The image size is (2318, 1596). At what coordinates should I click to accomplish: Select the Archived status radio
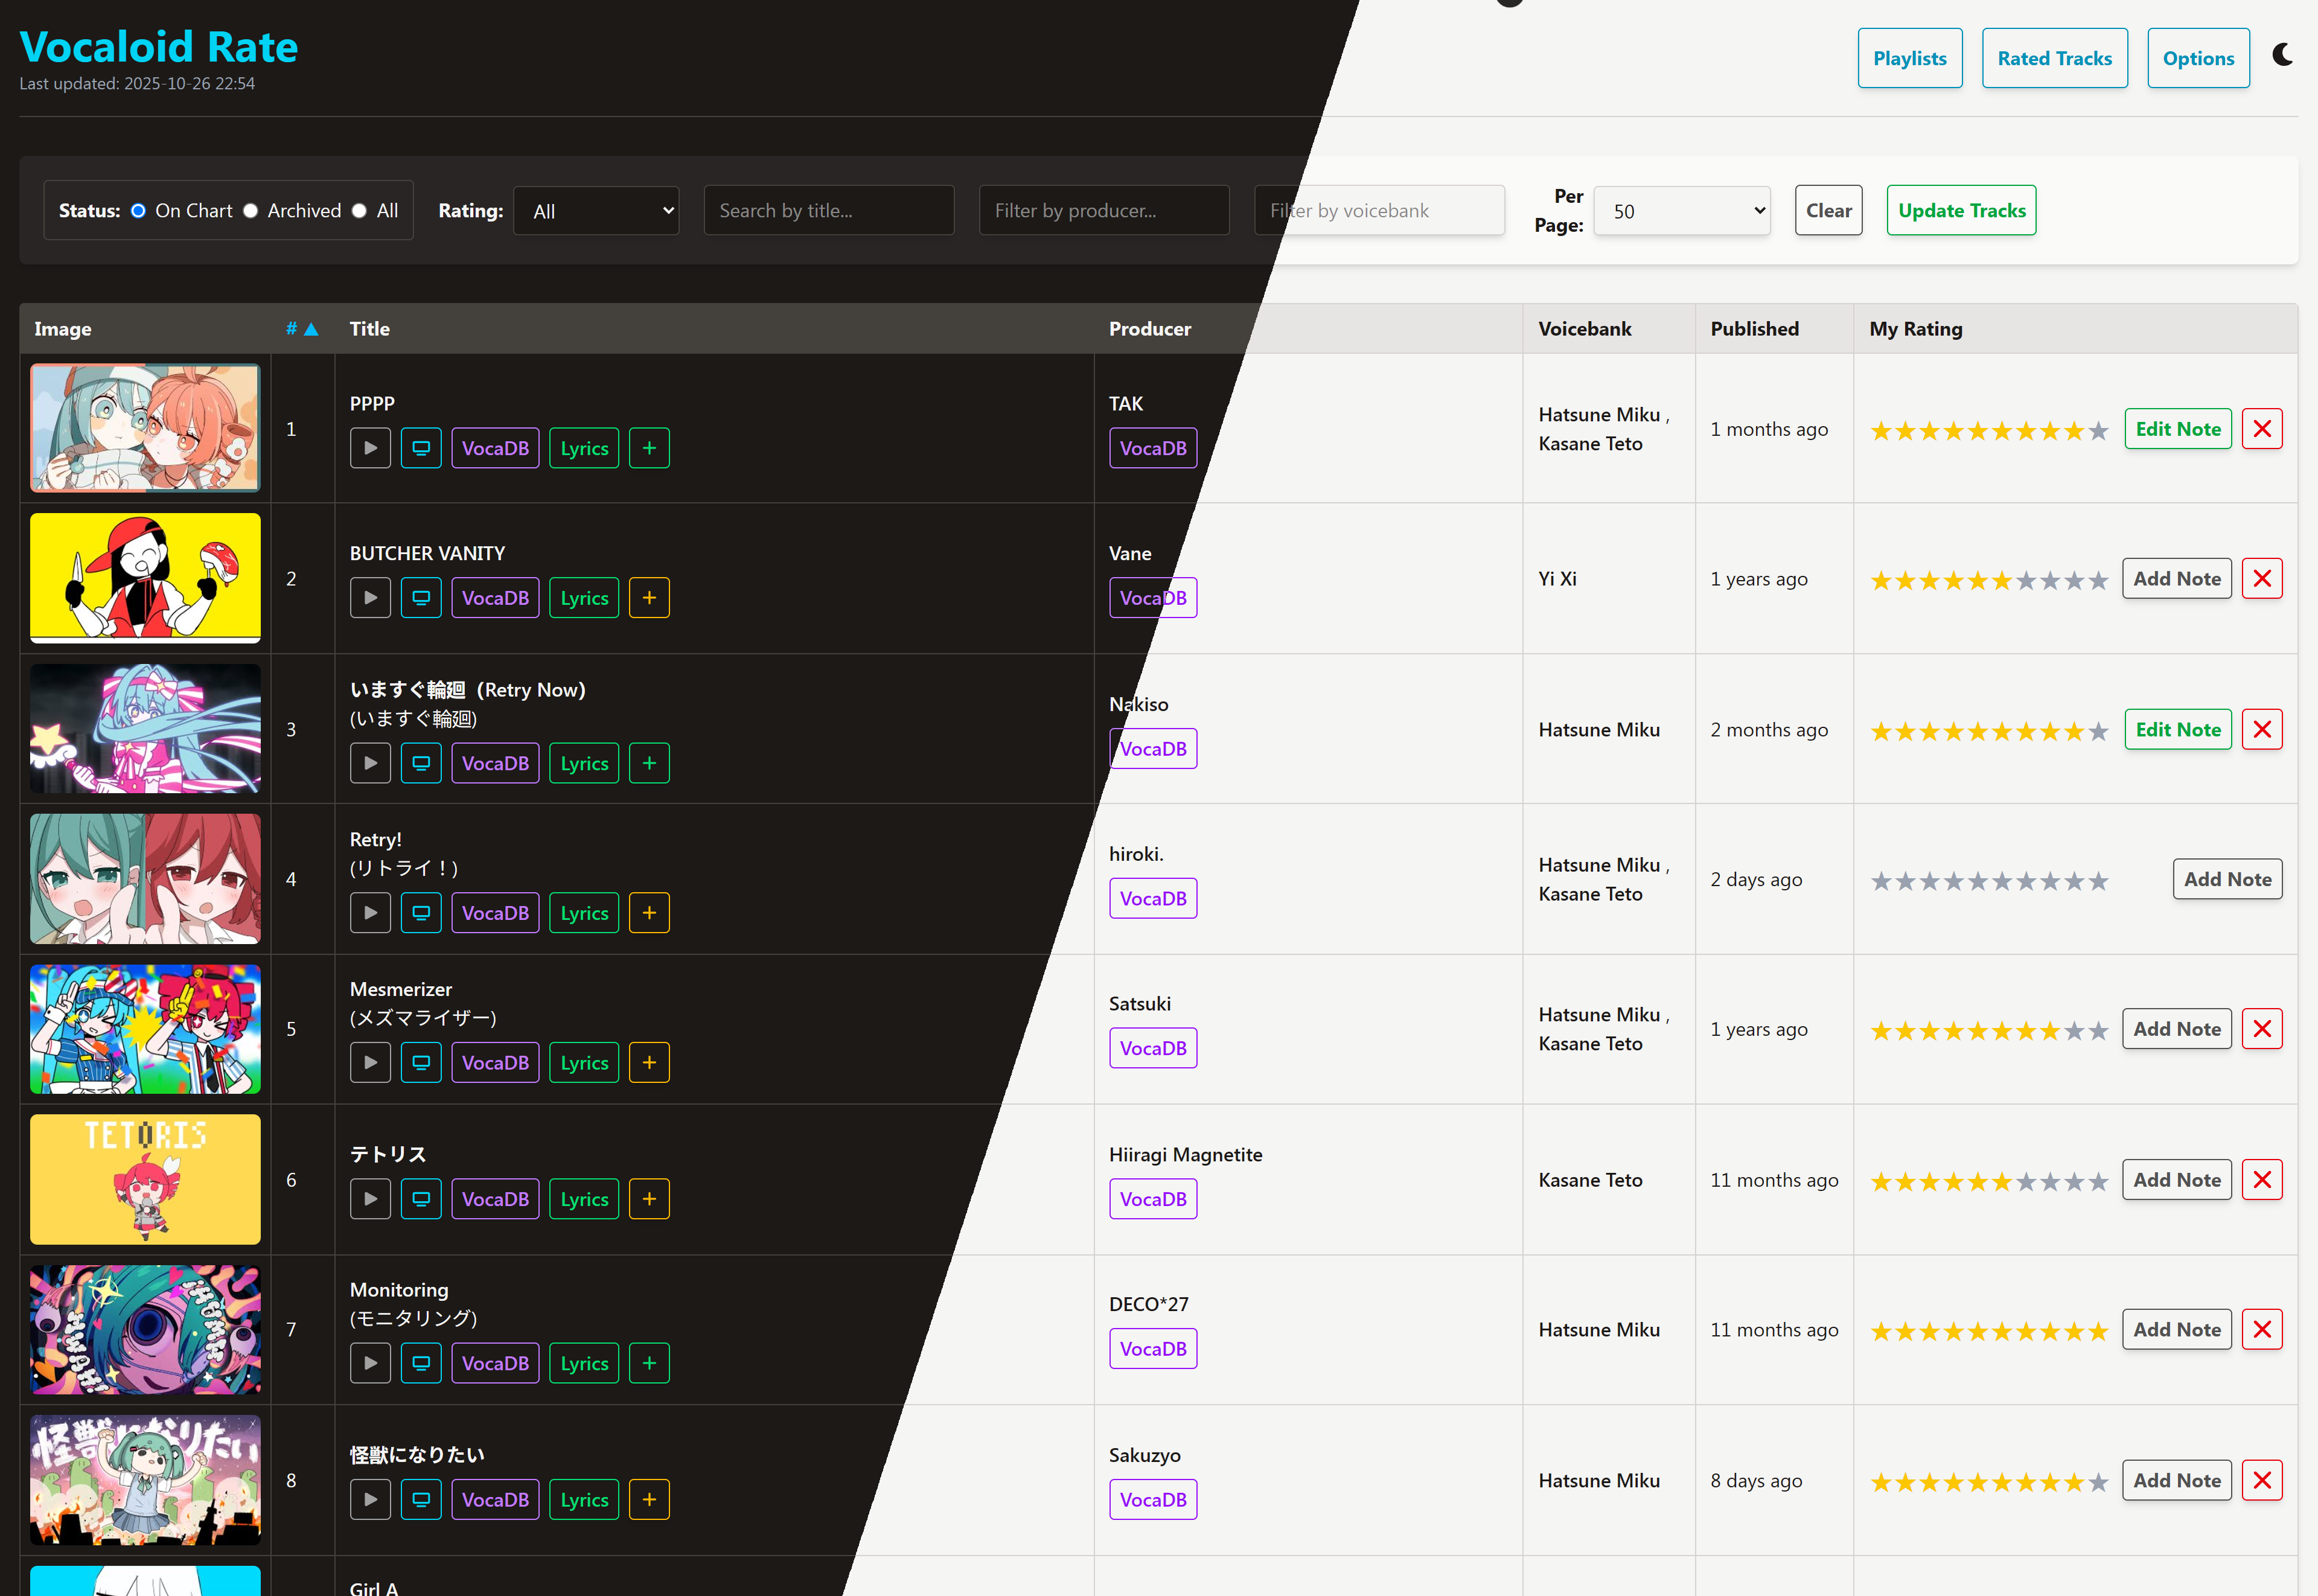click(250, 211)
